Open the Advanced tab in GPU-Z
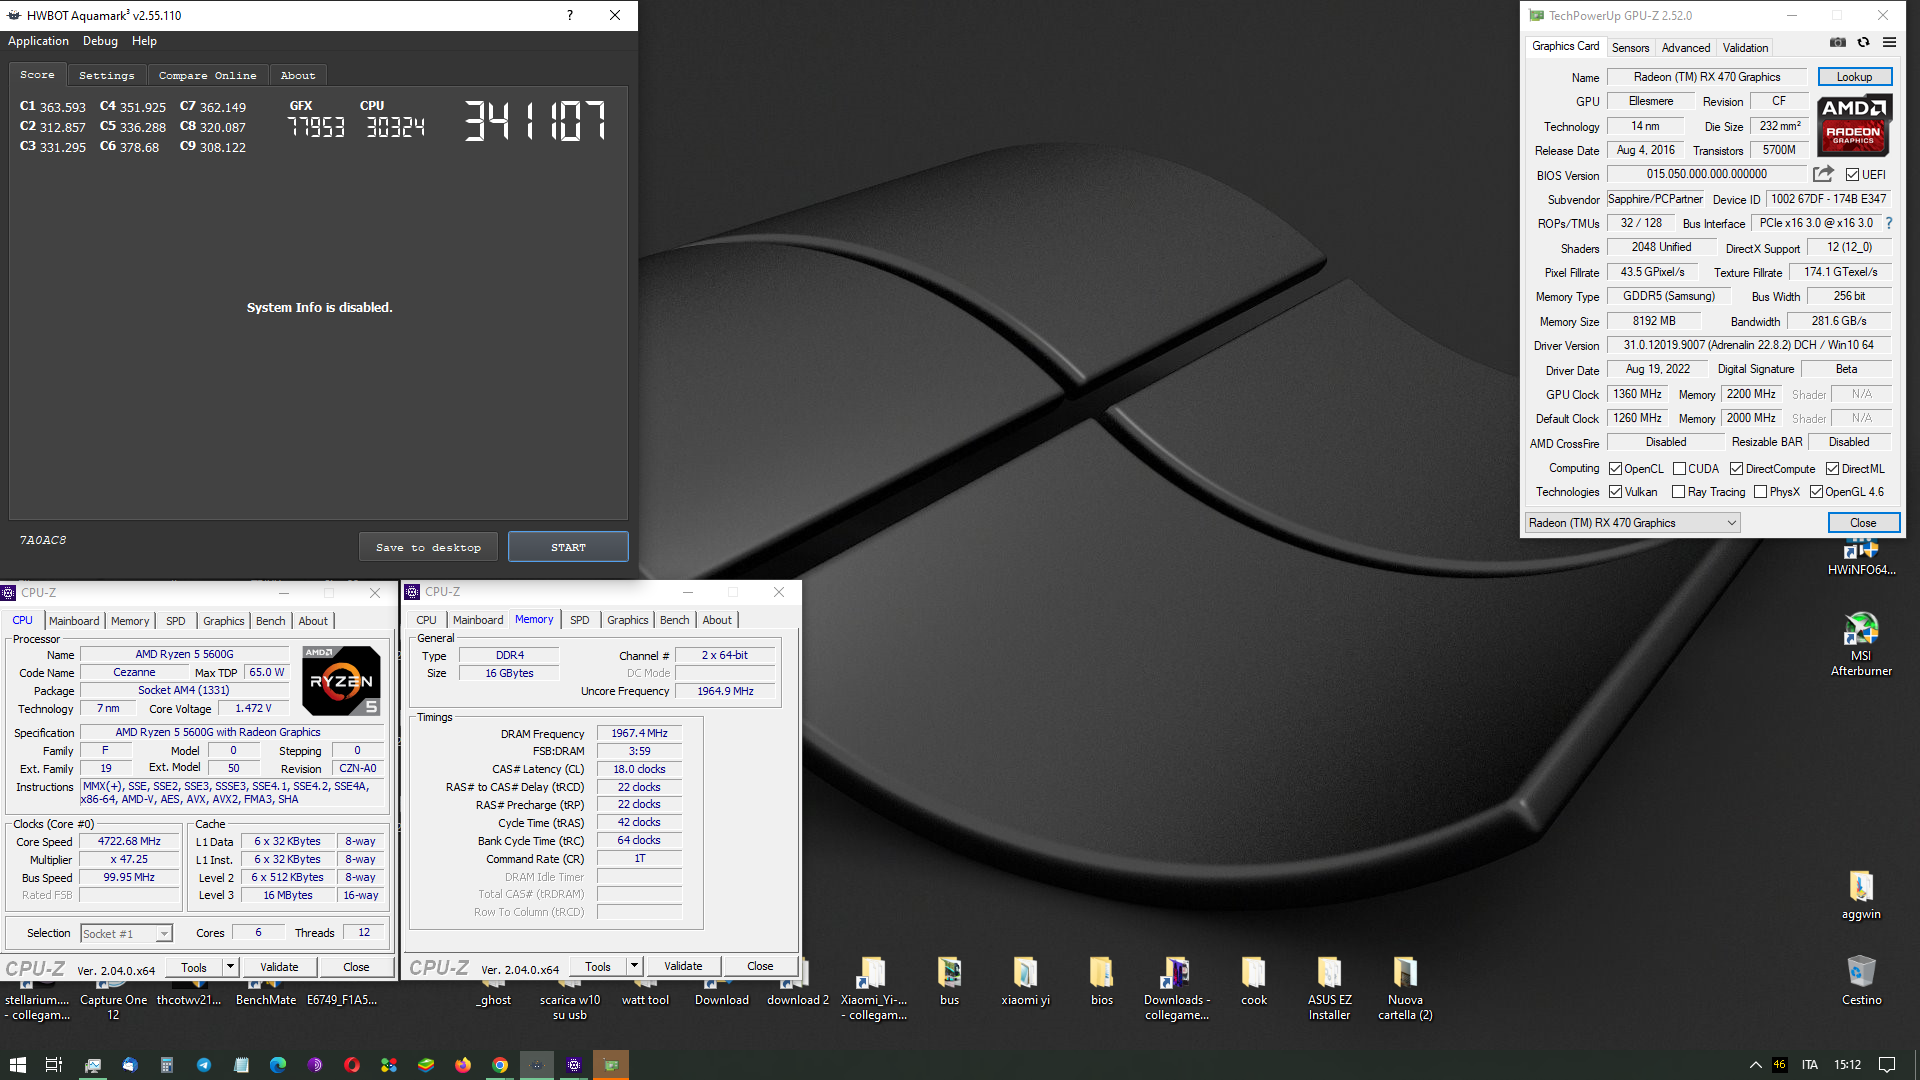This screenshot has width=1920, height=1080. tap(1686, 48)
